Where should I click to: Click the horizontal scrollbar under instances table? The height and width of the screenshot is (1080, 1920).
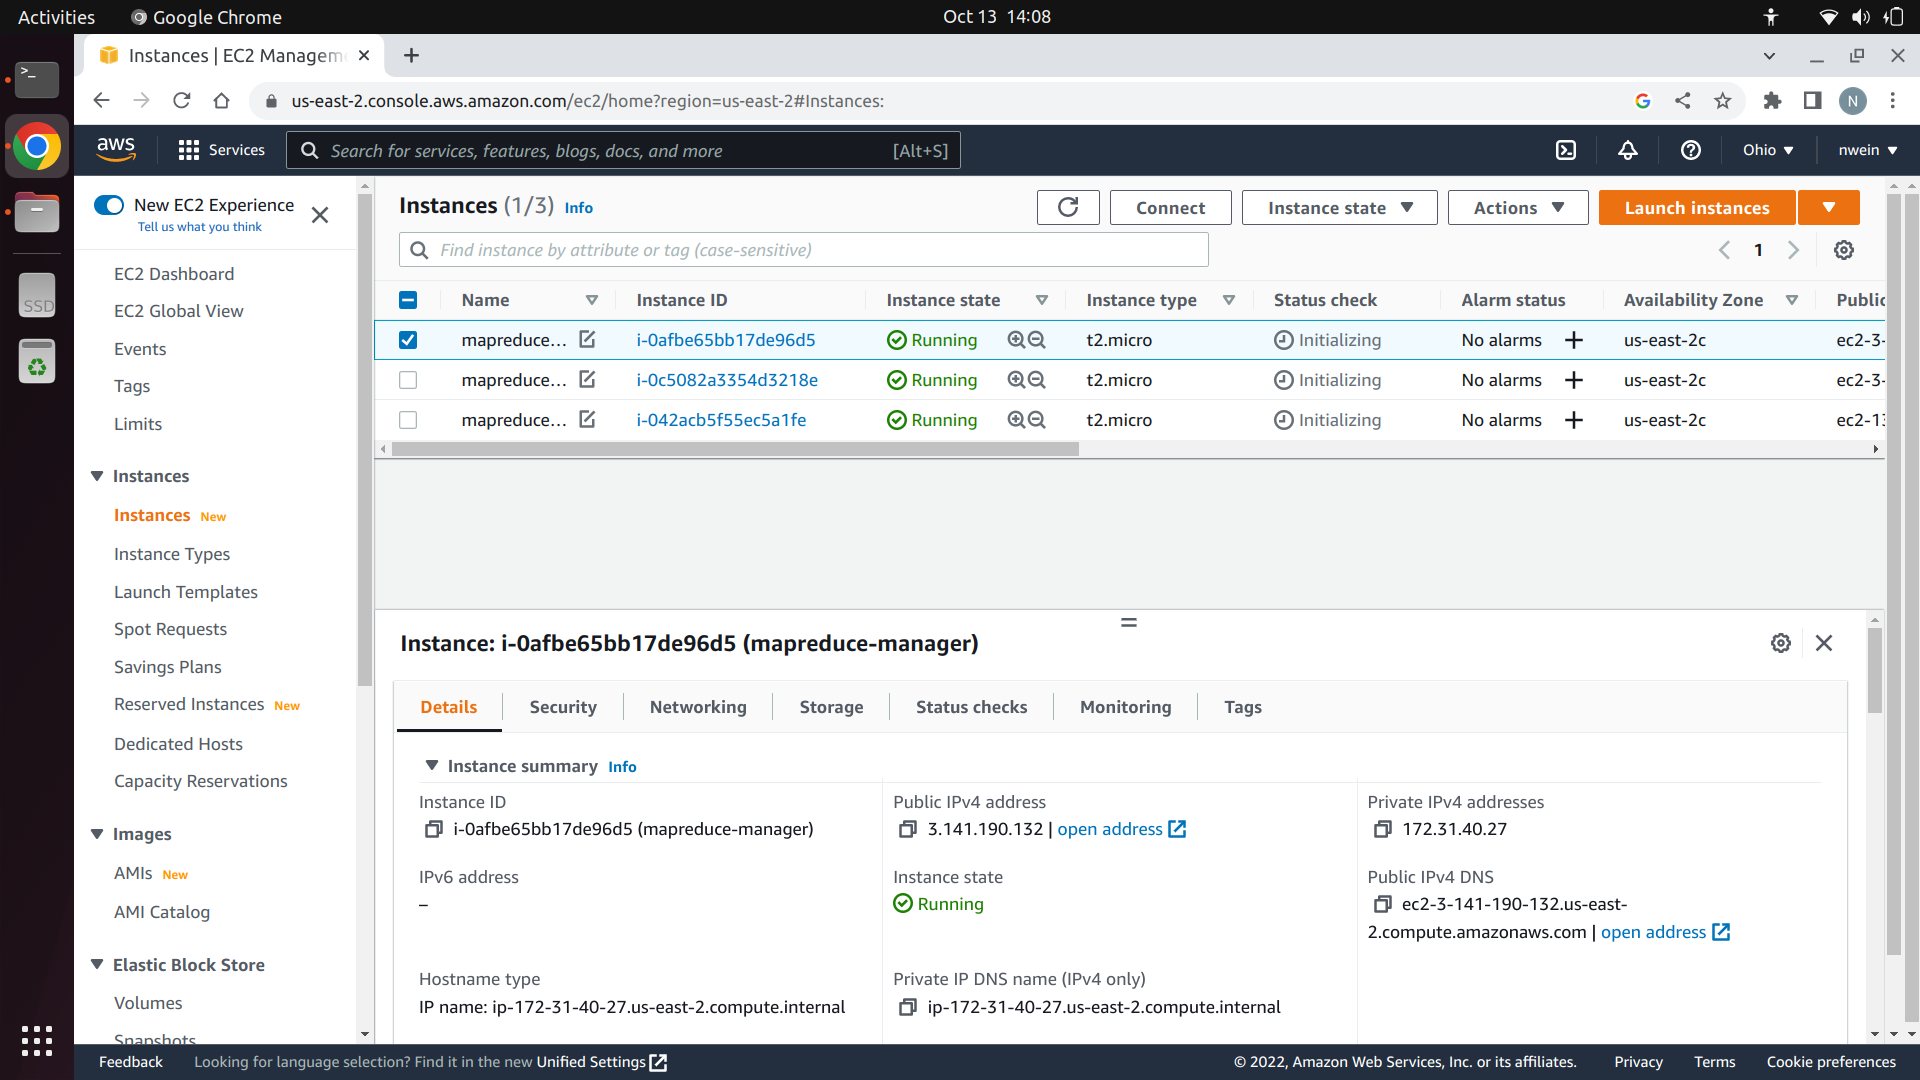click(x=735, y=450)
